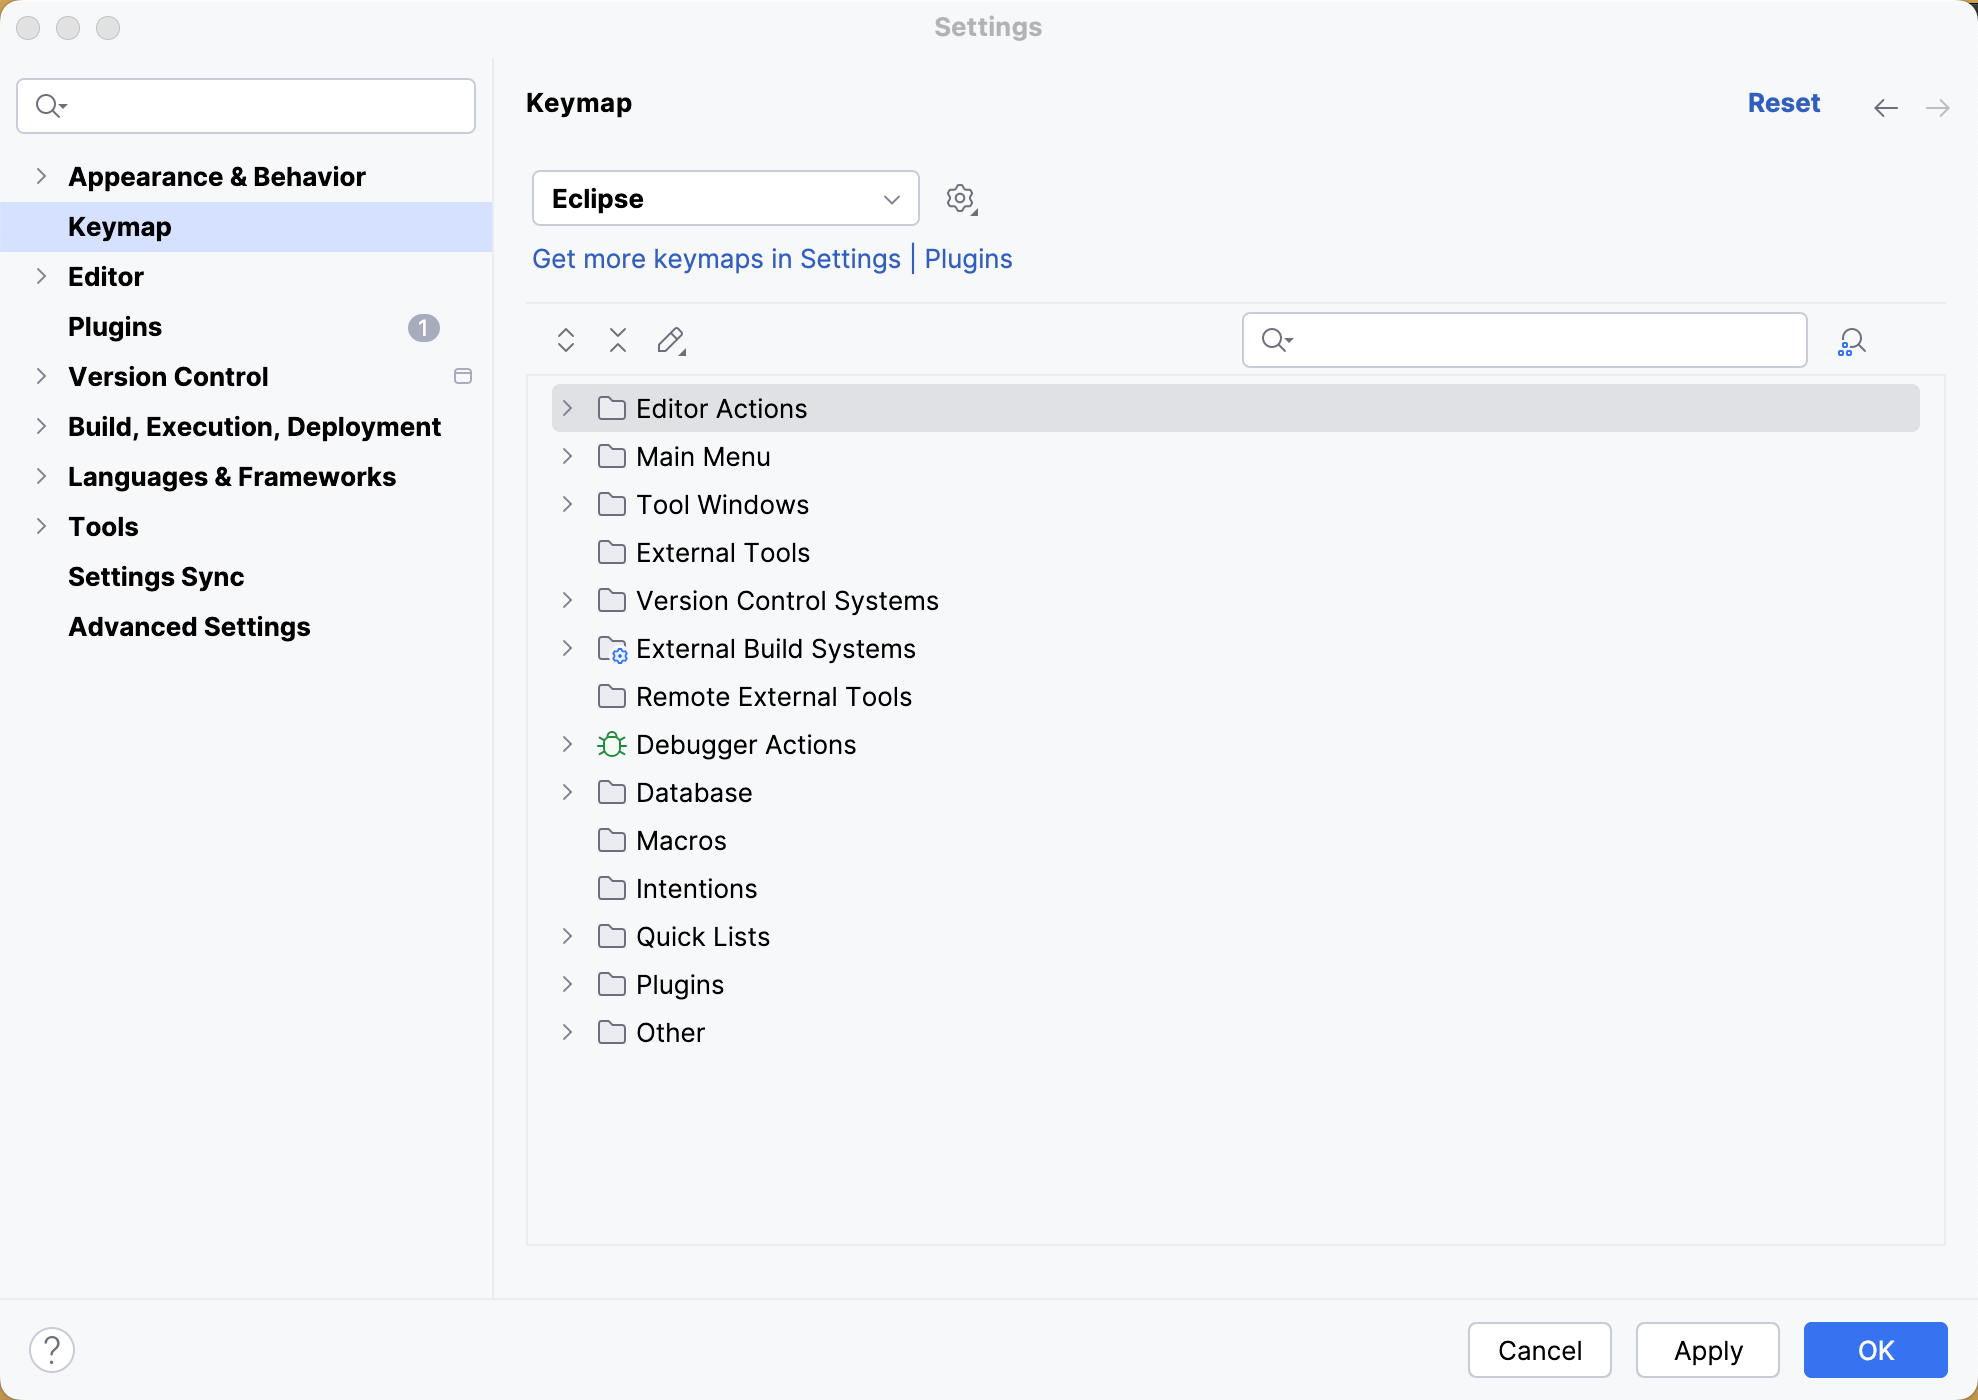The height and width of the screenshot is (1400, 1978).
Task: Click the Debugger Actions bug icon
Action: pos(612,744)
